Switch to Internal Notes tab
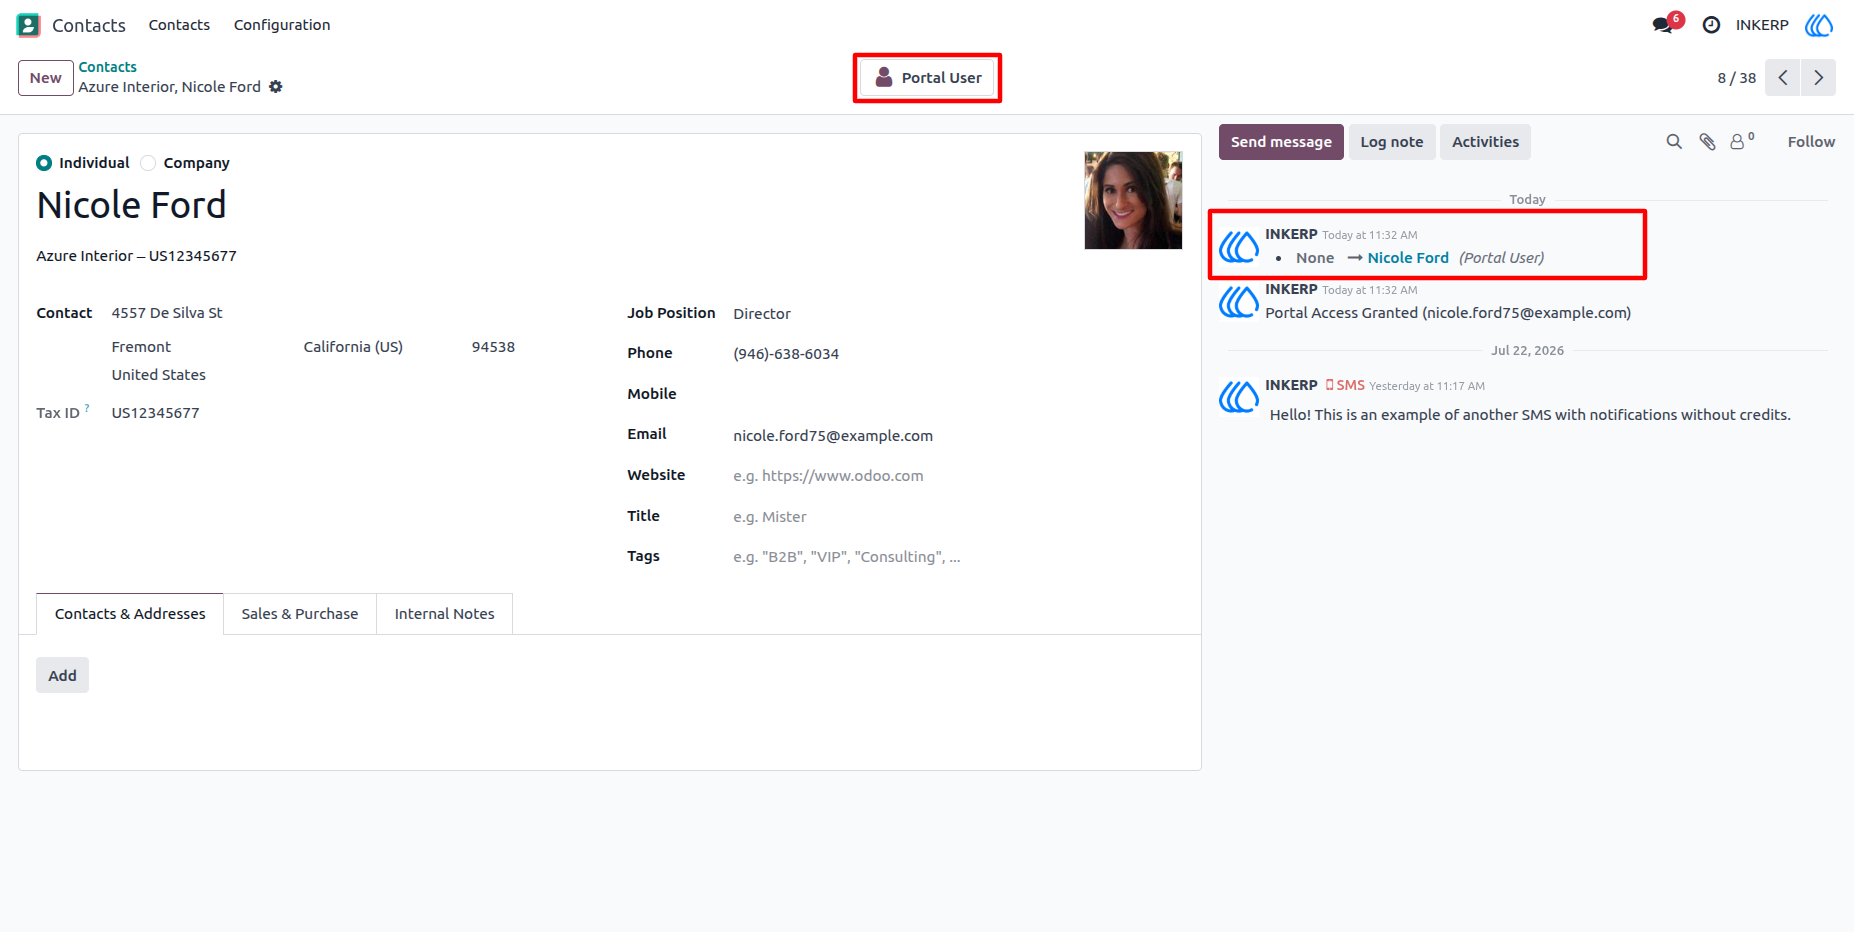1854x932 pixels. pyautogui.click(x=445, y=614)
